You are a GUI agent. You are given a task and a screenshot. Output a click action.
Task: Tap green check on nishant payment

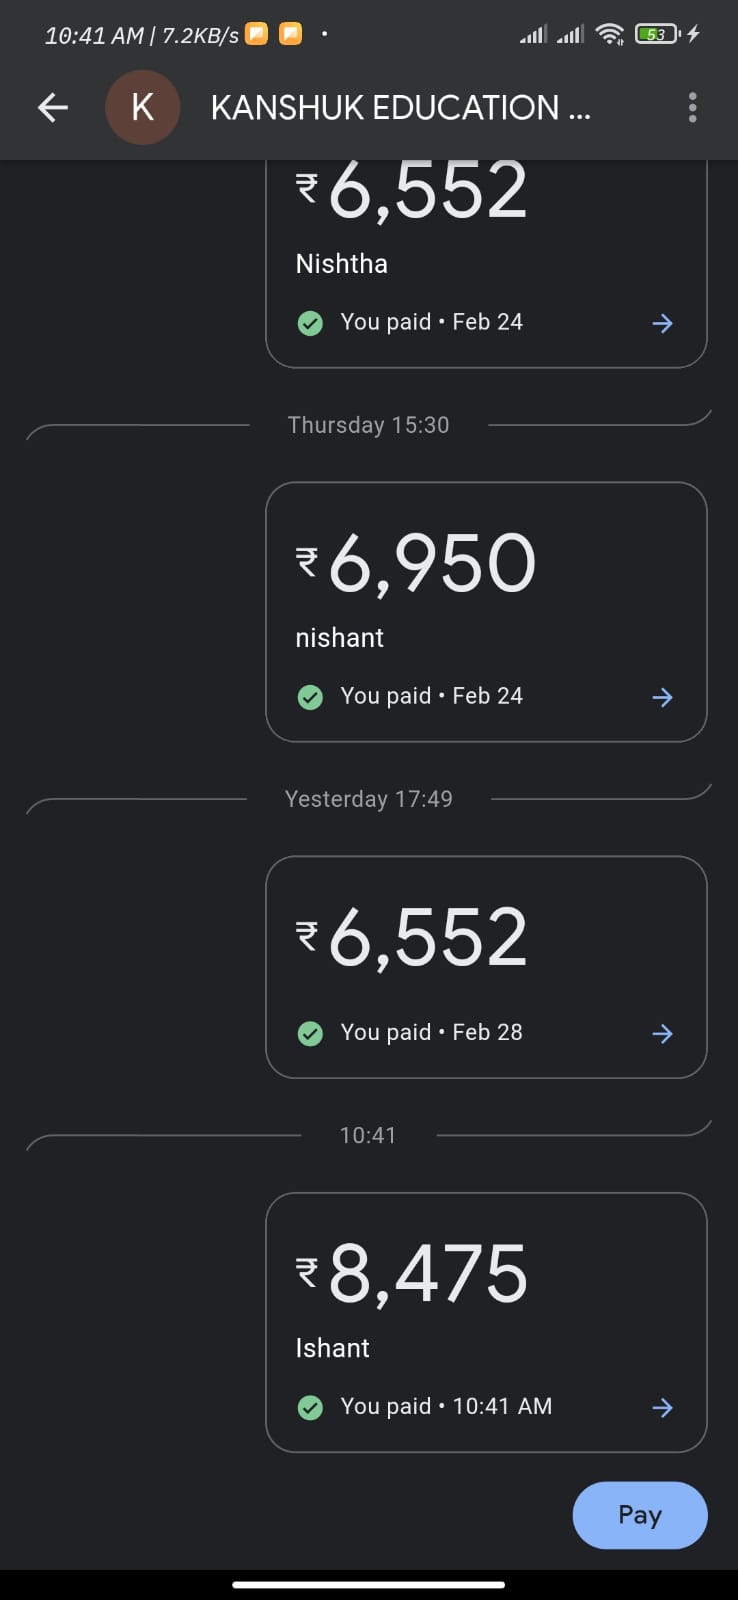[x=310, y=697]
